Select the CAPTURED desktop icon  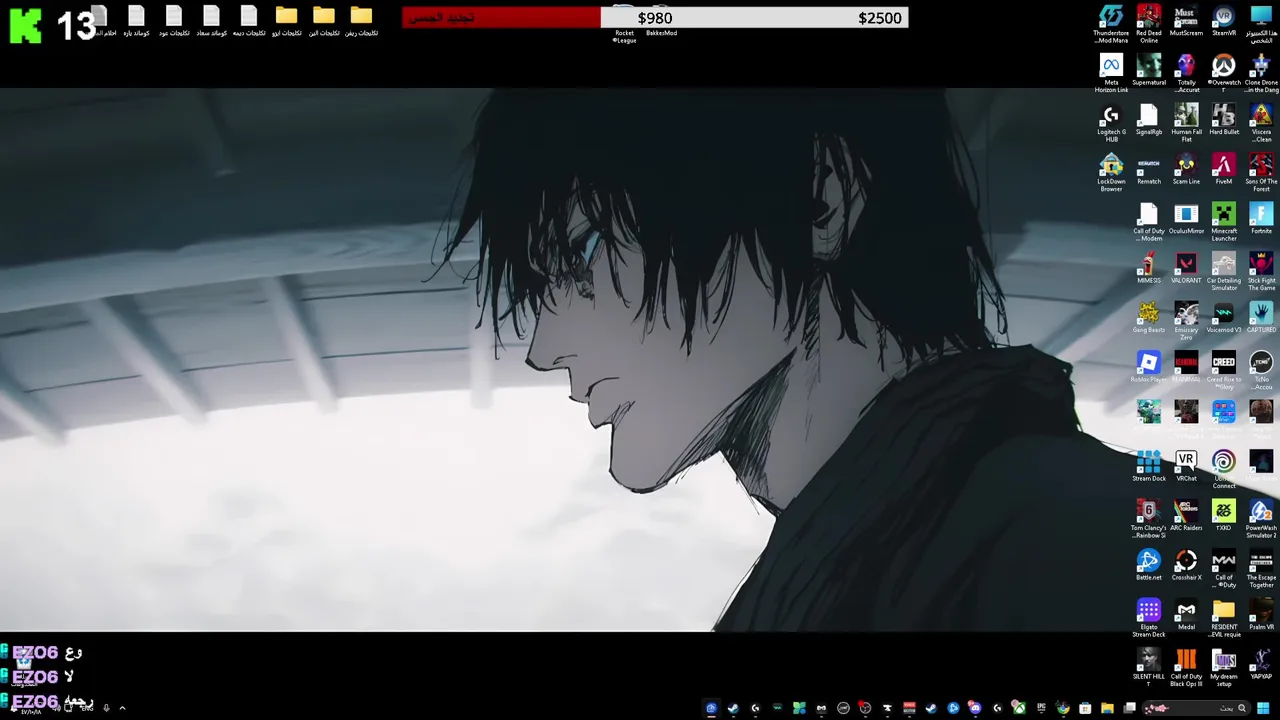(1261, 318)
